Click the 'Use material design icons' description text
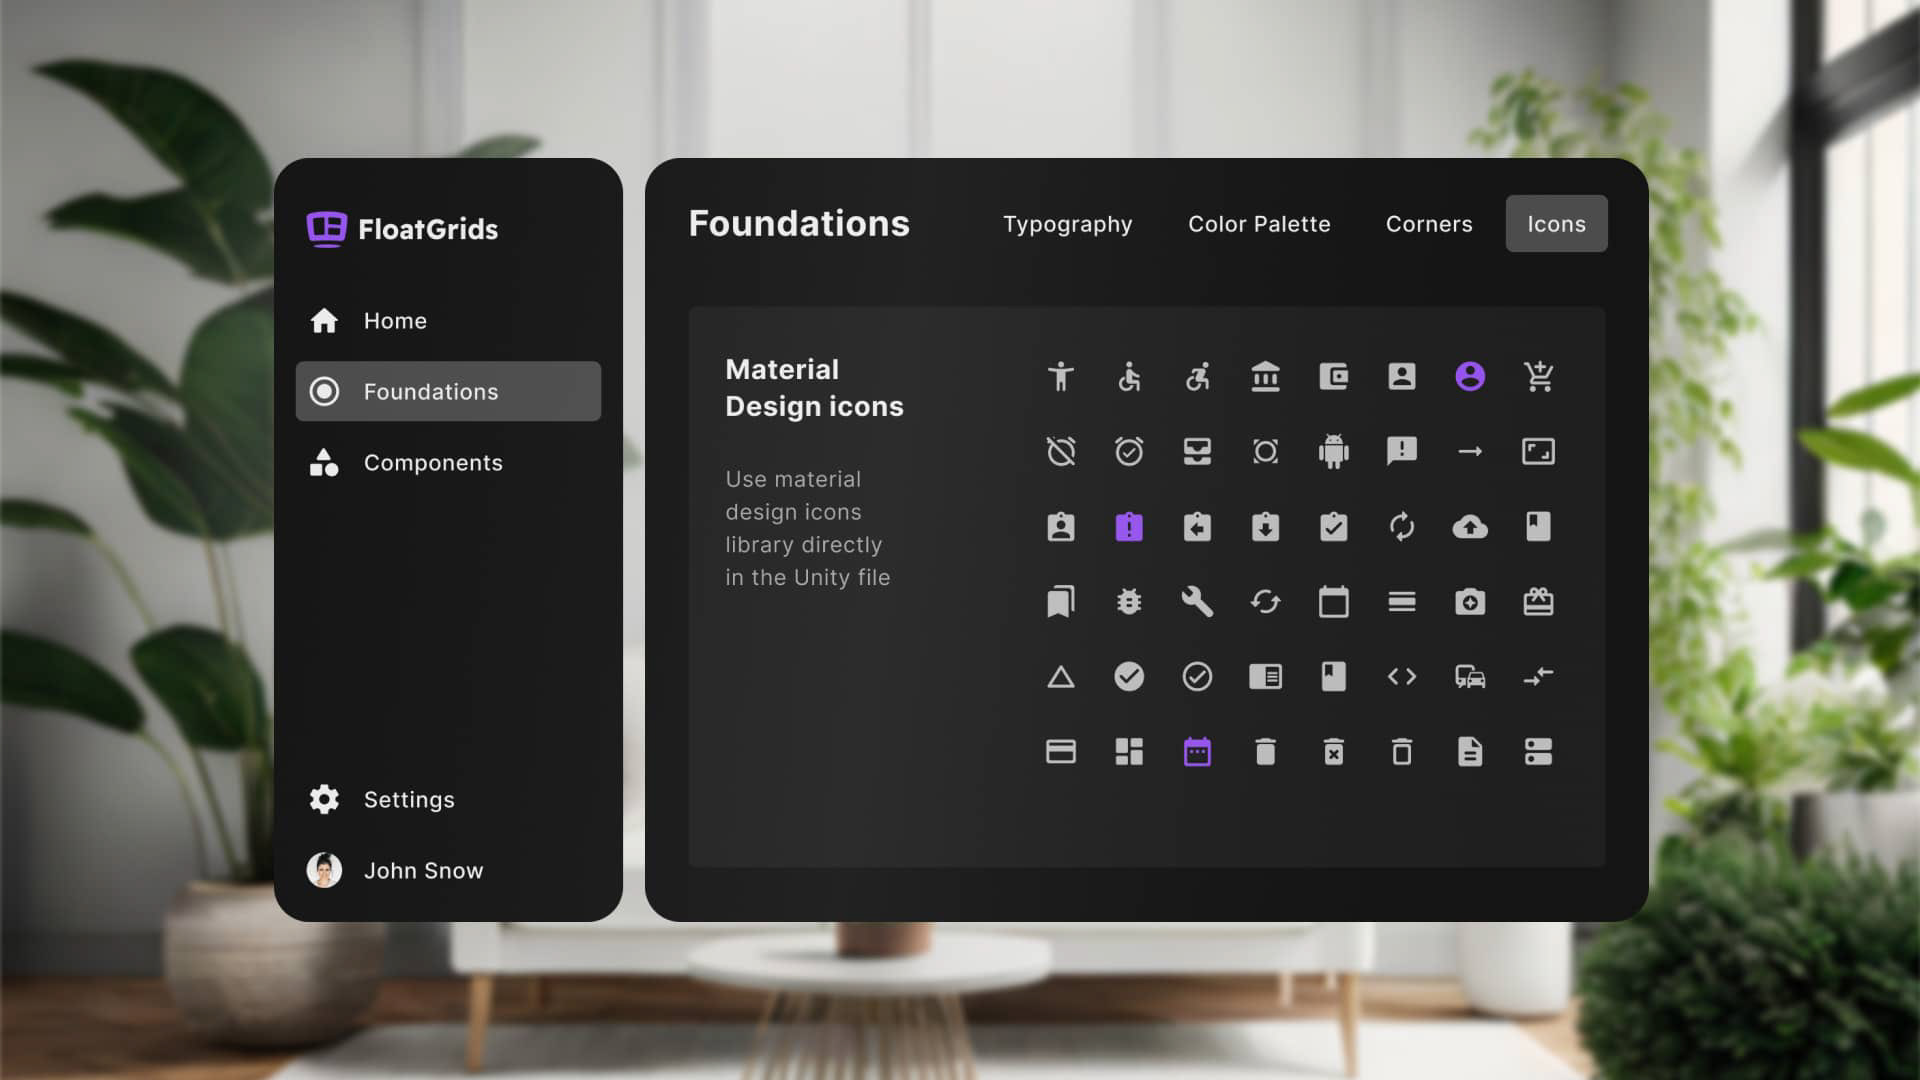Image resolution: width=1920 pixels, height=1080 pixels. click(807, 528)
